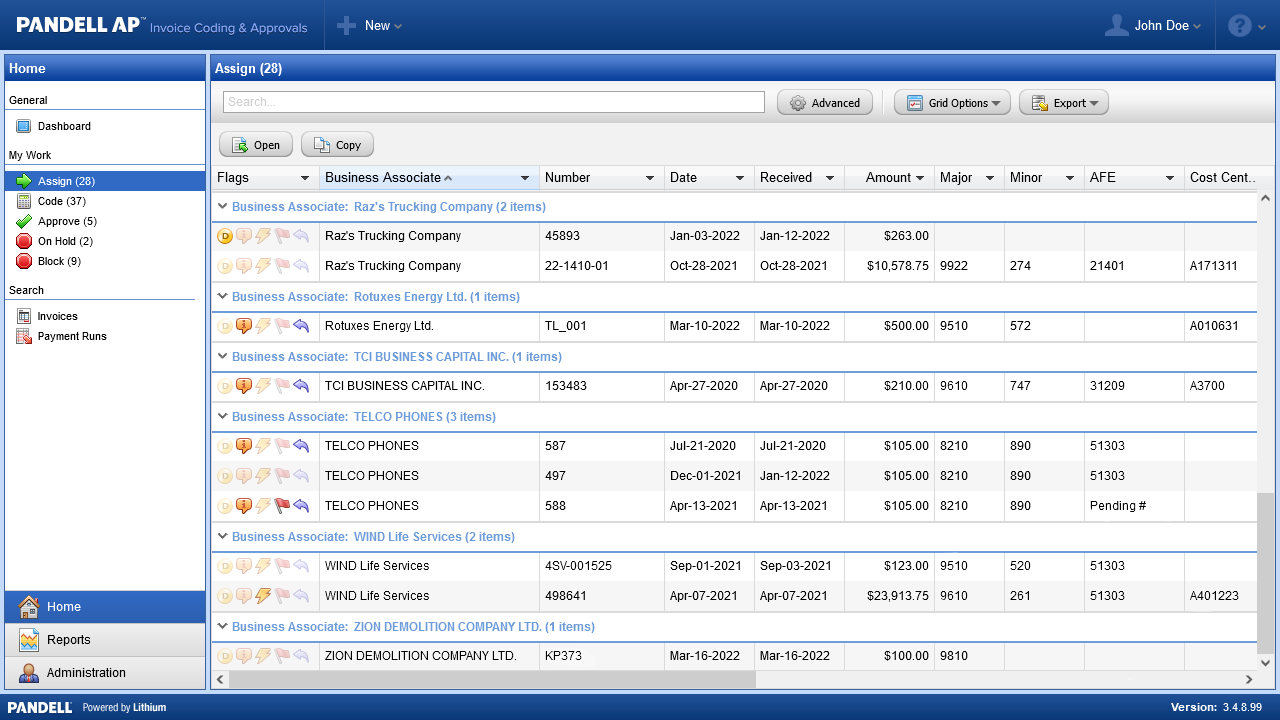
Task: Click into the Search input field
Action: tap(493, 102)
